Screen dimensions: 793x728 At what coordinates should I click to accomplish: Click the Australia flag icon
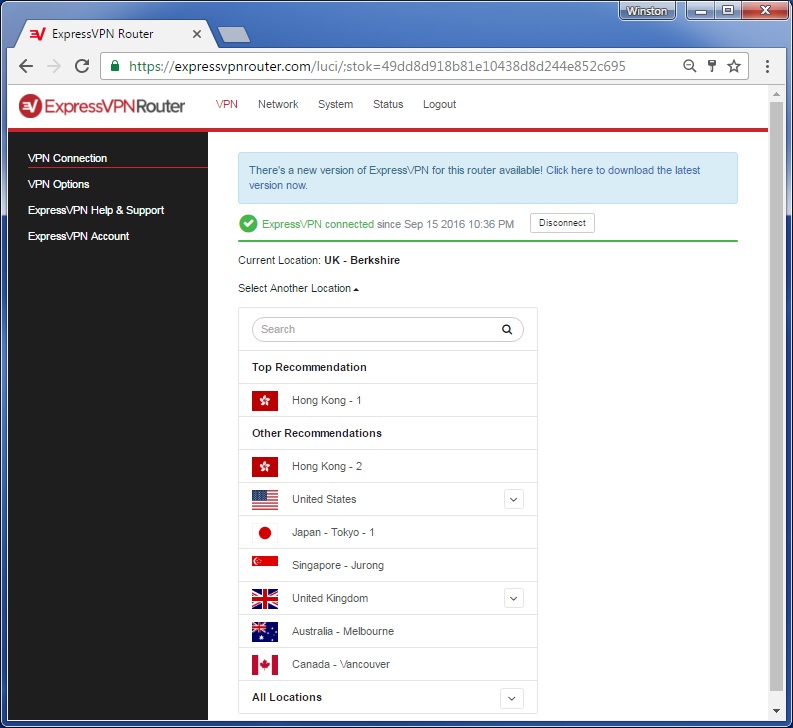265,631
